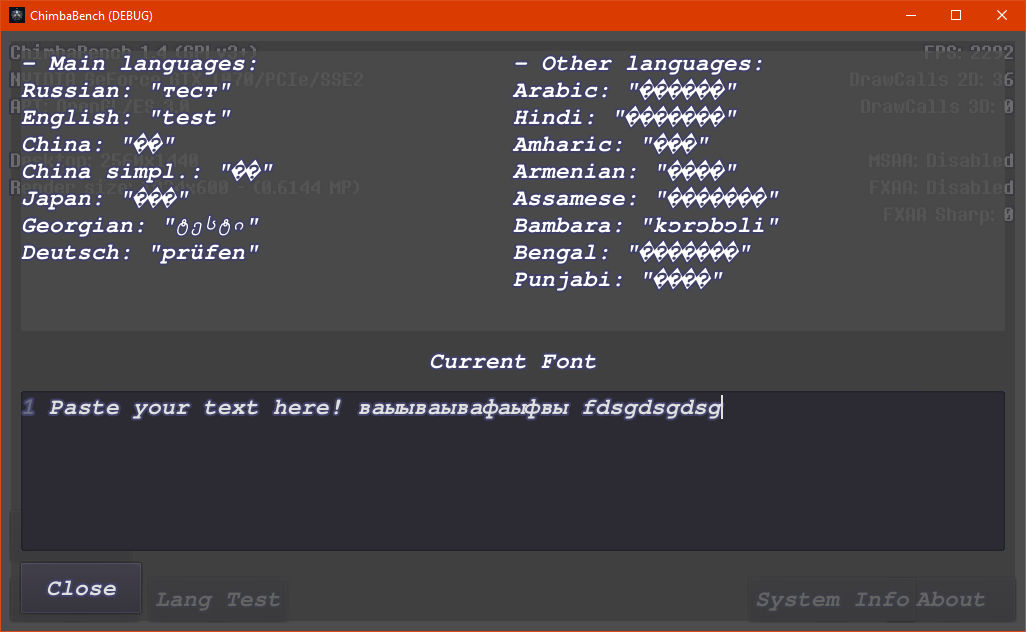Viewport: 1026px width, 632px height.
Task: Open the System Info button
Action: (x=831, y=600)
